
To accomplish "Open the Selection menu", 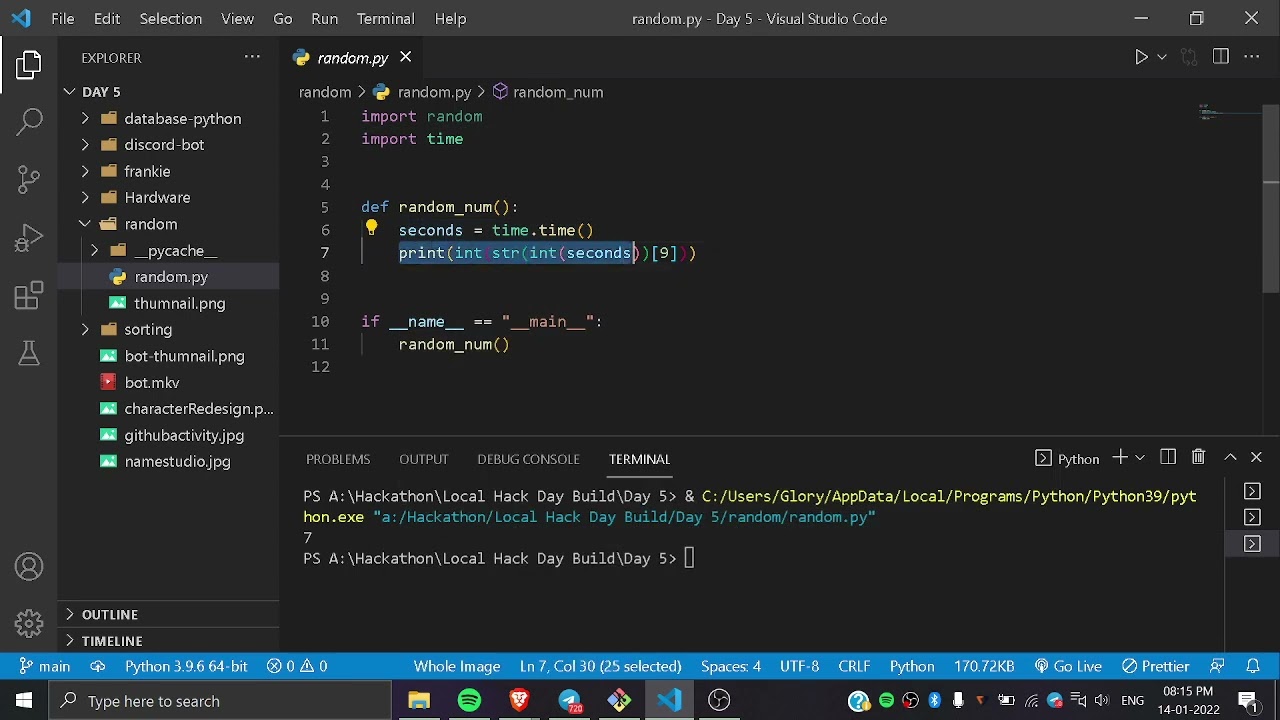I will coord(171,18).
